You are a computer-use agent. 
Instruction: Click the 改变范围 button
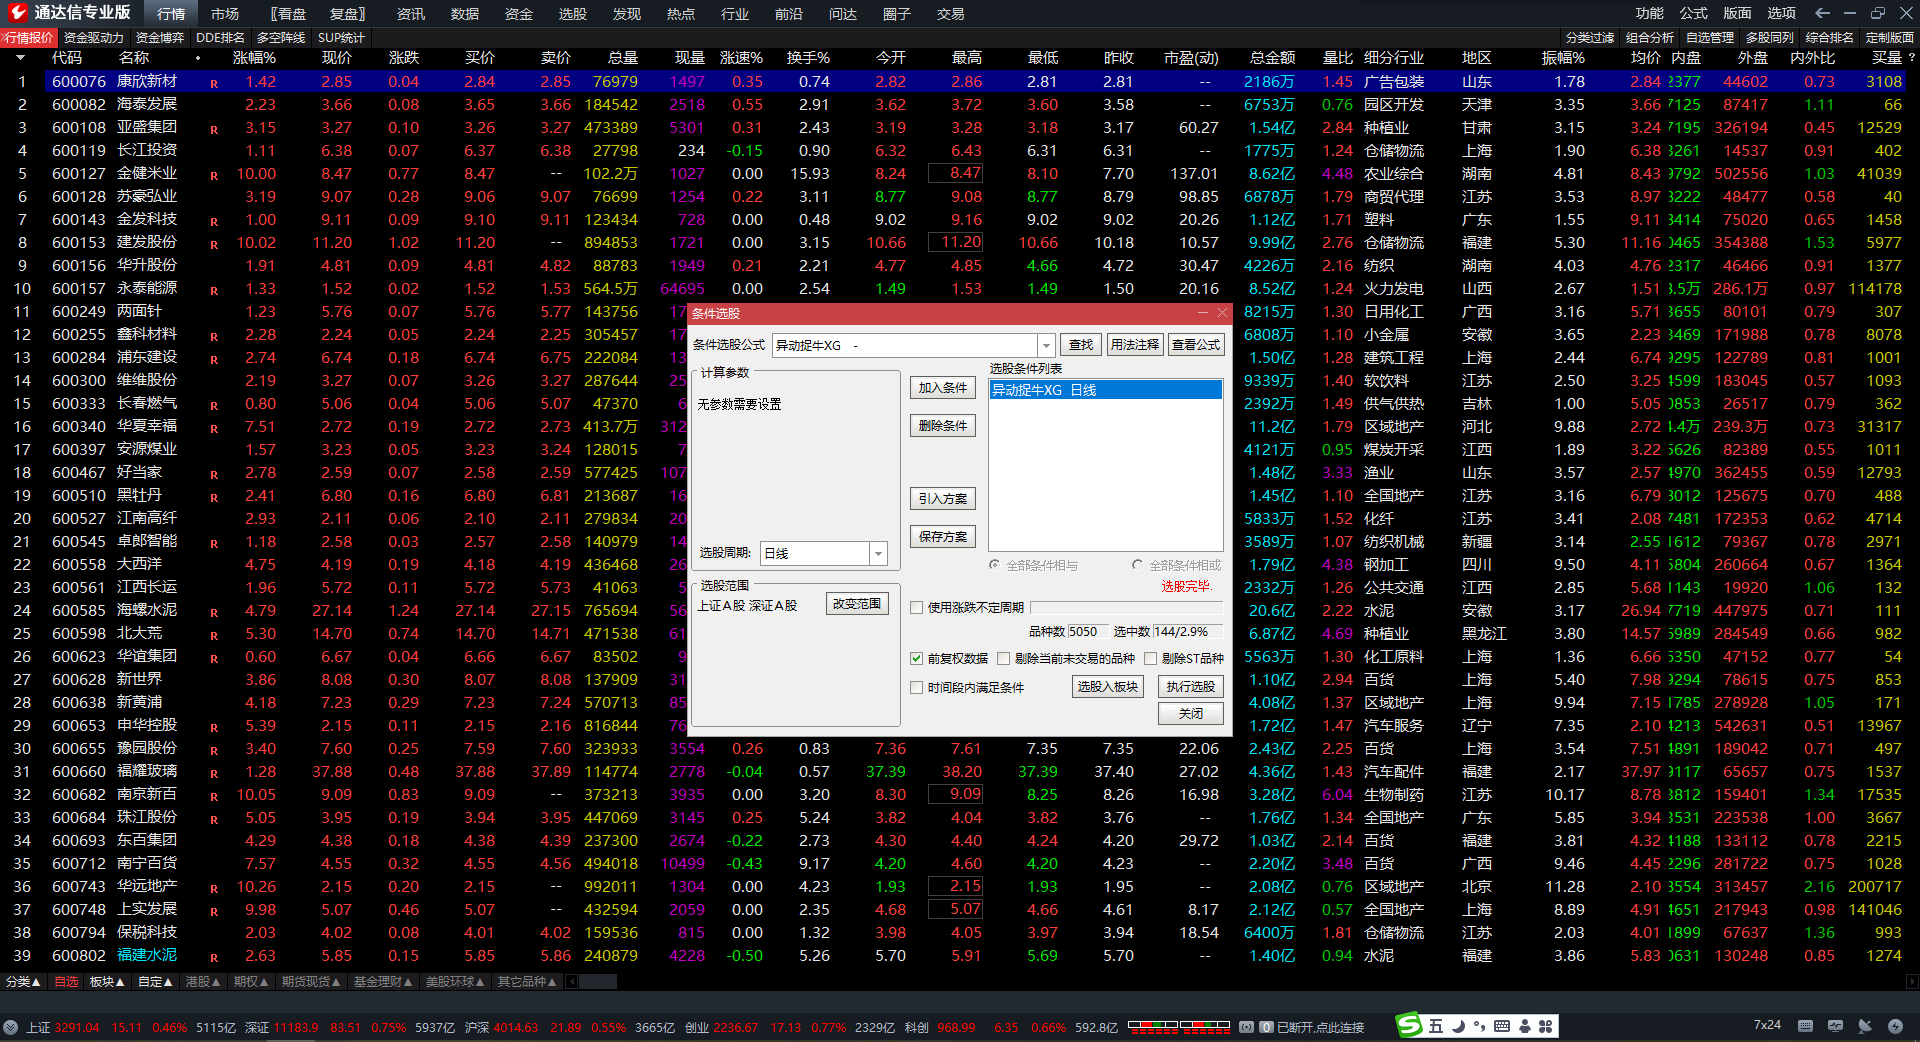(x=857, y=604)
